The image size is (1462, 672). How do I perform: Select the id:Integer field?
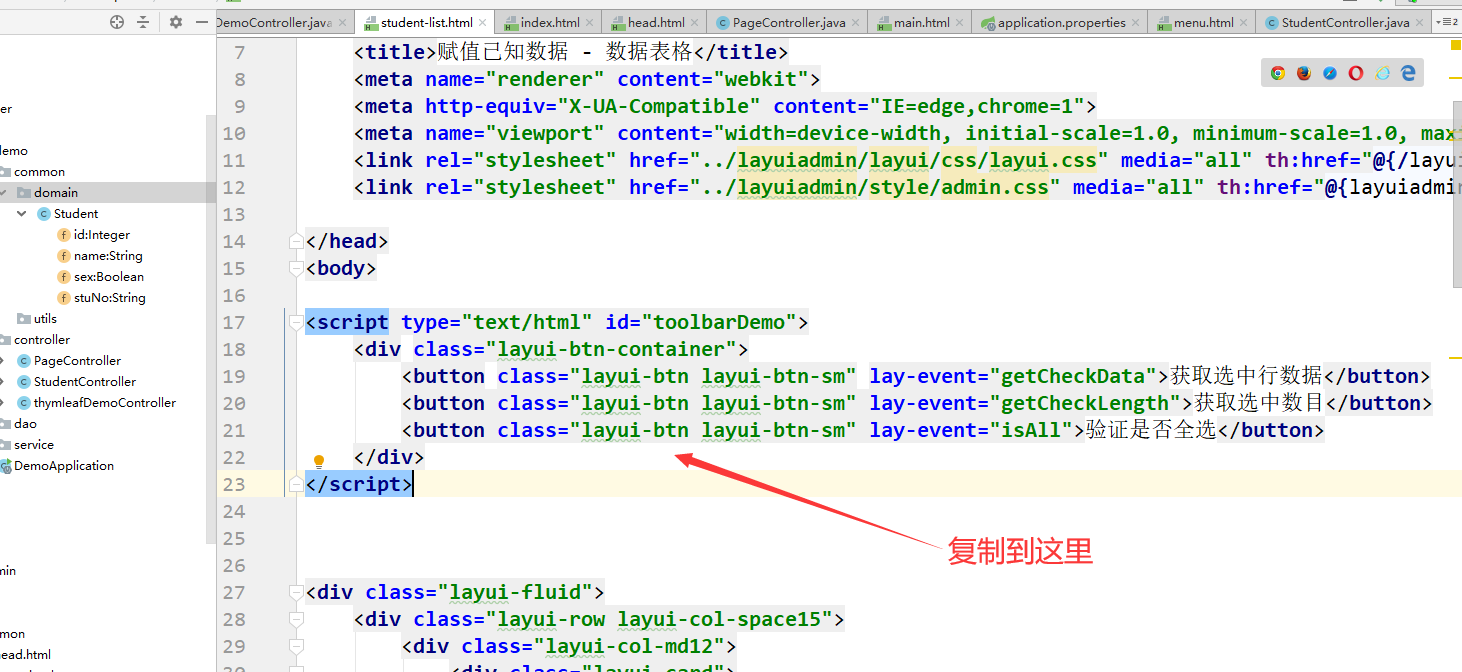coord(102,235)
